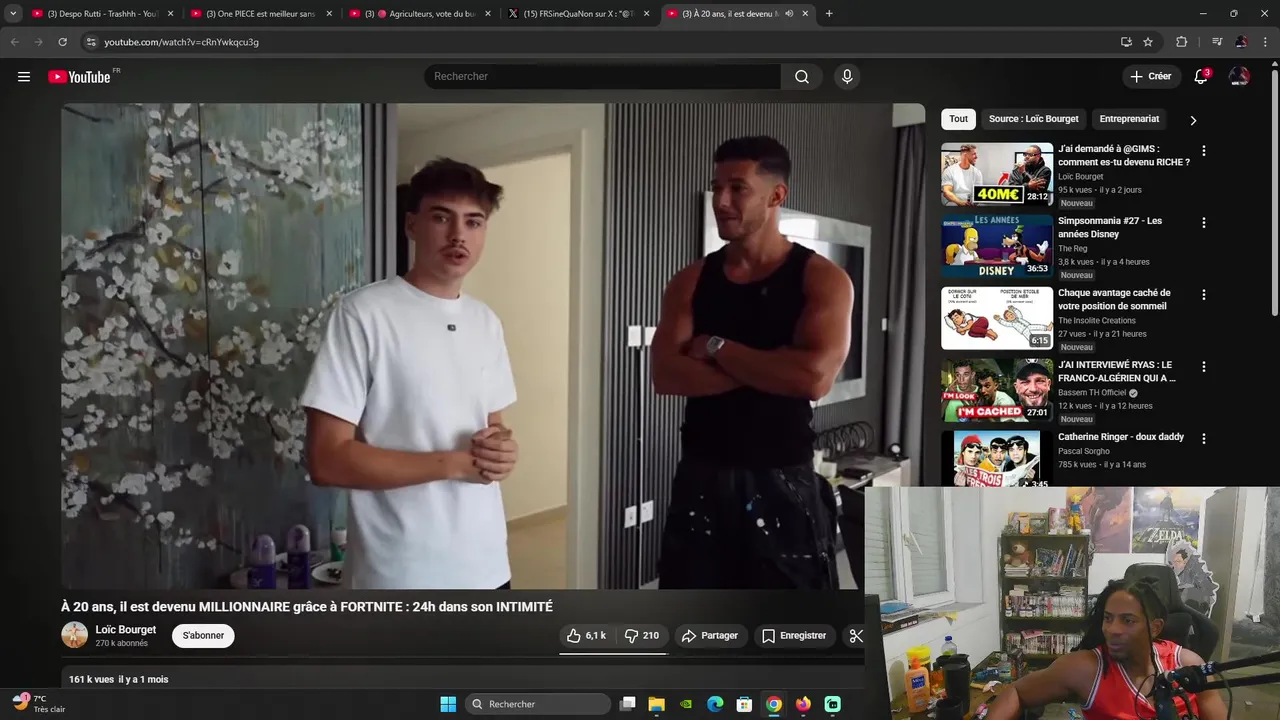Switch to the Agriculteurs tab
1280x720 pixels.
coord(420,14)
